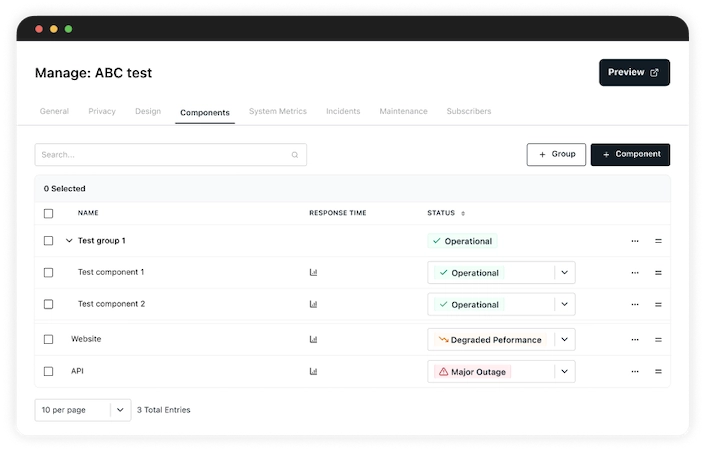
Task: Open three-dot menu for Test group 1
Action: 634,241
